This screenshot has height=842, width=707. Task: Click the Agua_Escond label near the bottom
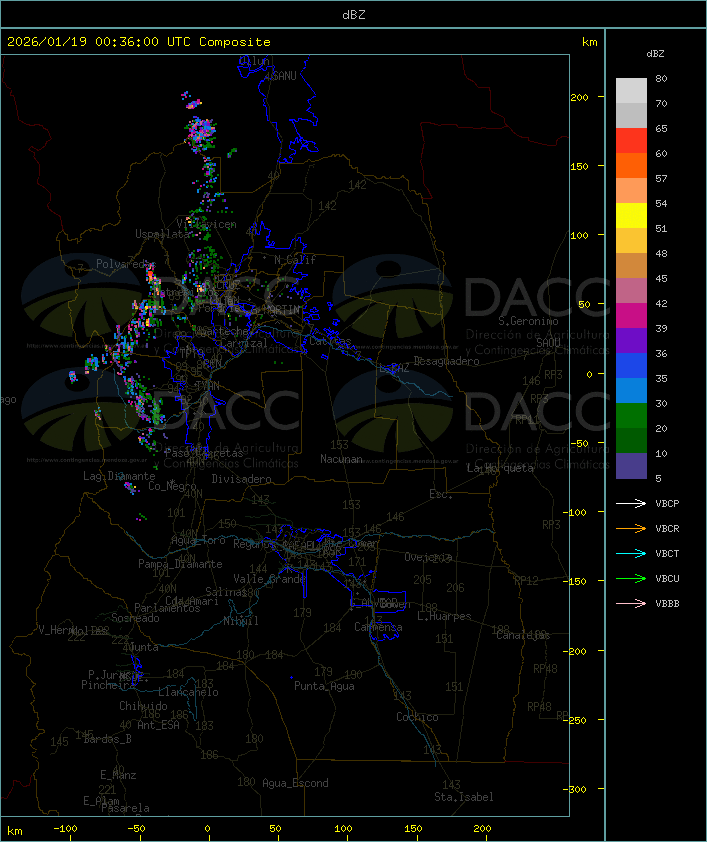(295, 783)
